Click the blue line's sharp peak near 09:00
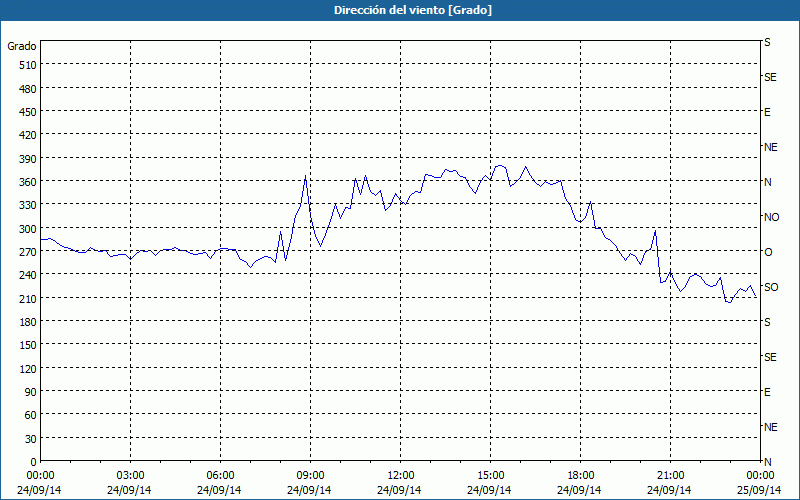Screen dimensions: 800x500 point(305,177)
